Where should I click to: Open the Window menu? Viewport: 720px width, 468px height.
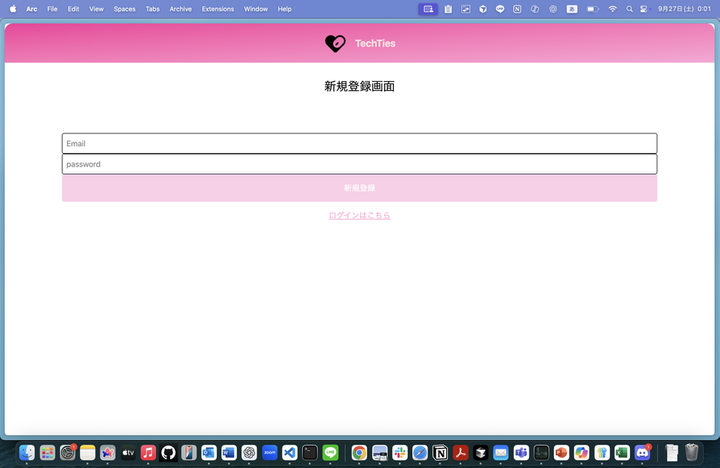(256, 9)
